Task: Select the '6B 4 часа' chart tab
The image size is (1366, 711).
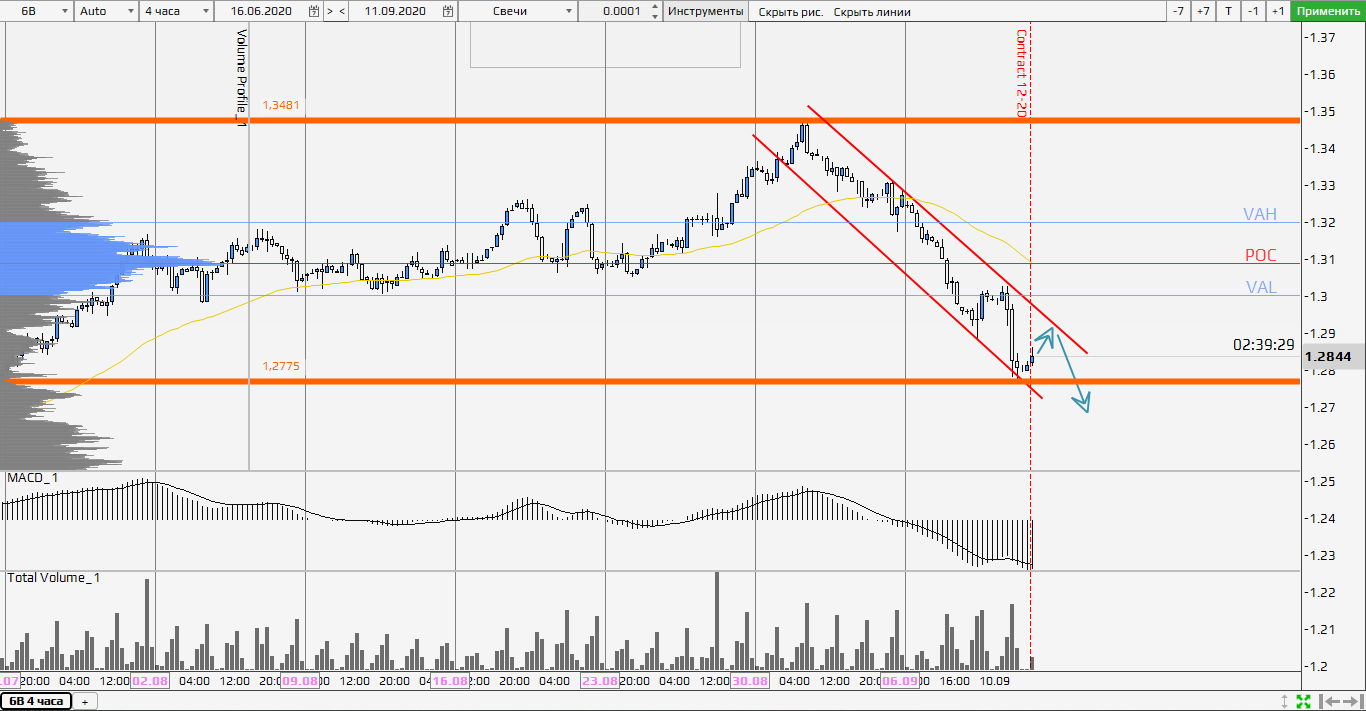Action: coord(36,701)
